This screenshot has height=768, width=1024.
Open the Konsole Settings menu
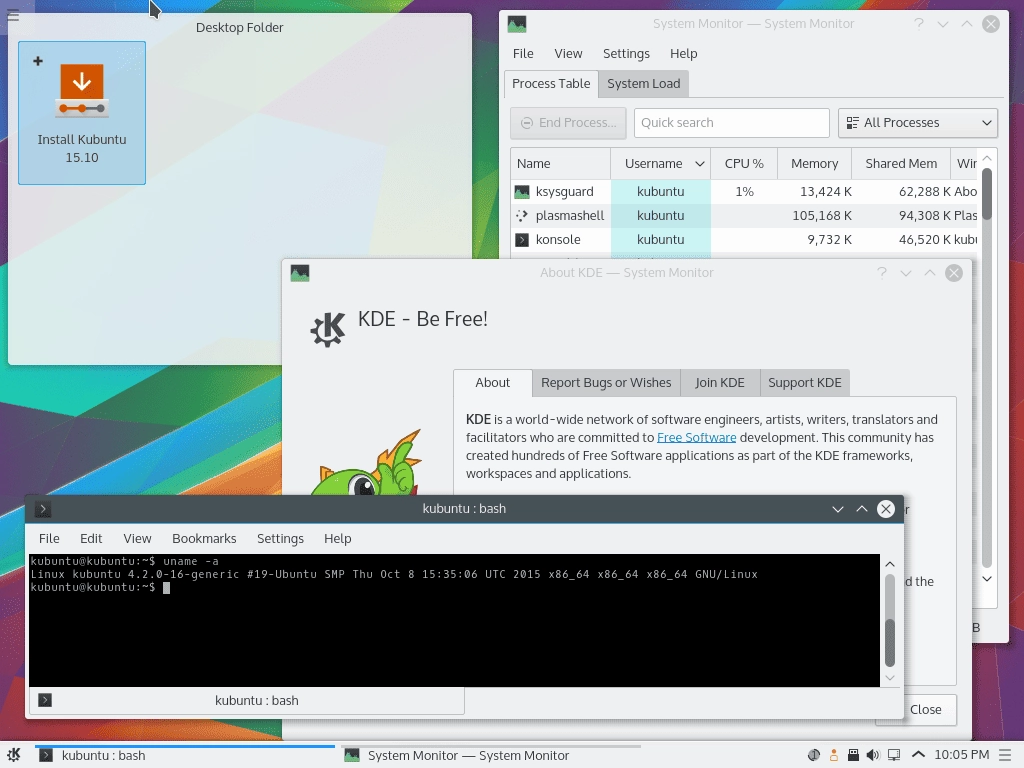tap(280, 539)
